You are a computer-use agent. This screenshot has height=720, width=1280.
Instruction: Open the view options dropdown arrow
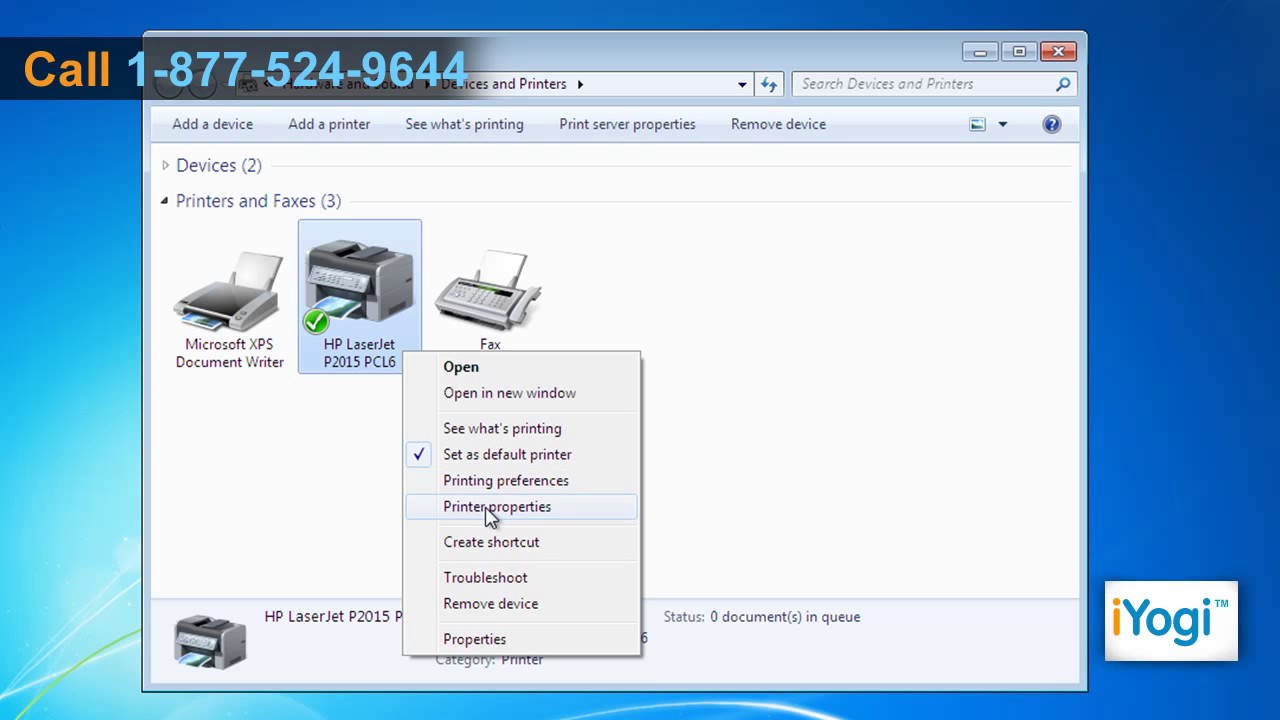pos(1002,124)
